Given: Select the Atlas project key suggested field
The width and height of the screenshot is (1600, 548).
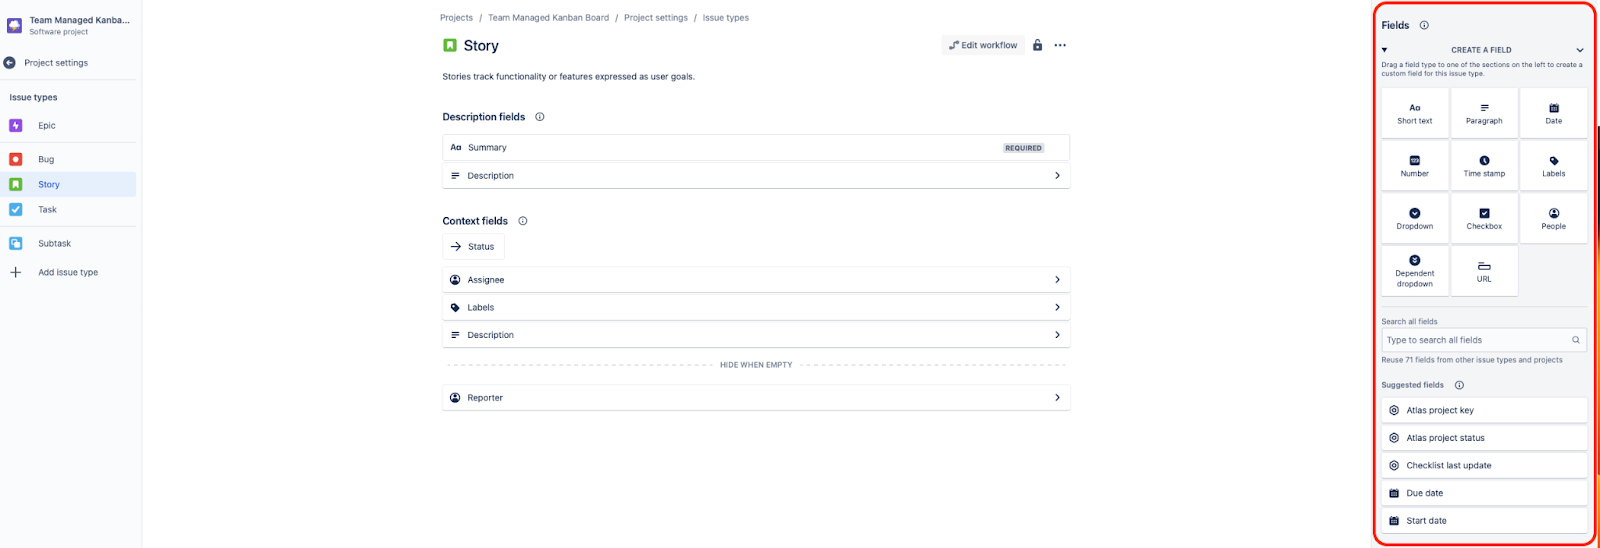Looking at the screenshot, I should [x=1484, y=410].
